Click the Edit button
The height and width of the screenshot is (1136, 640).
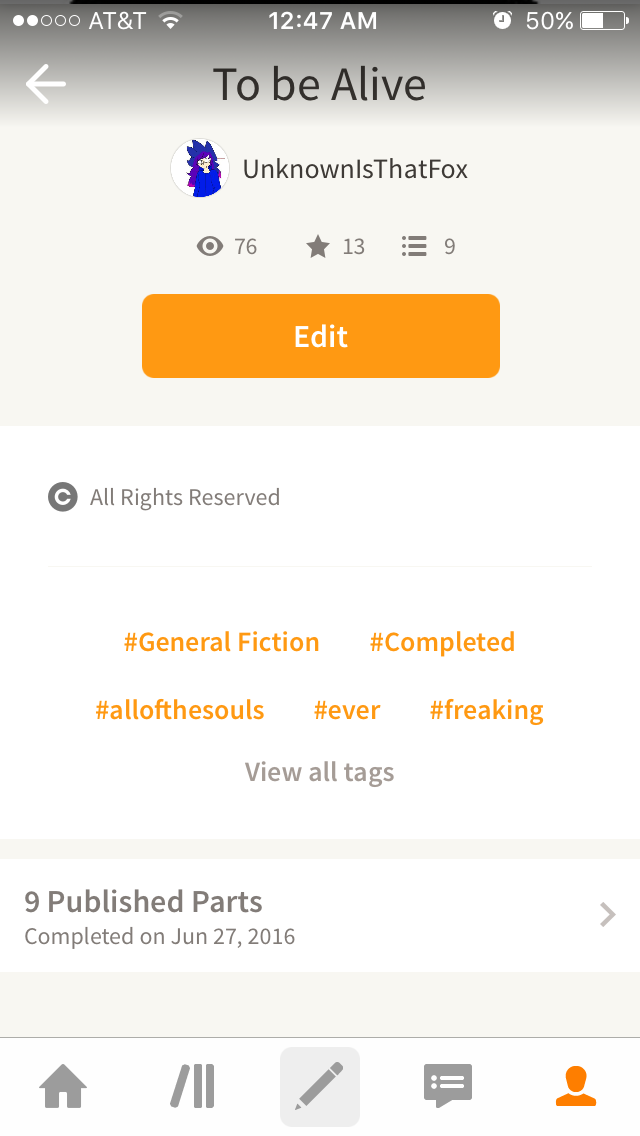[x=320, y=336]
